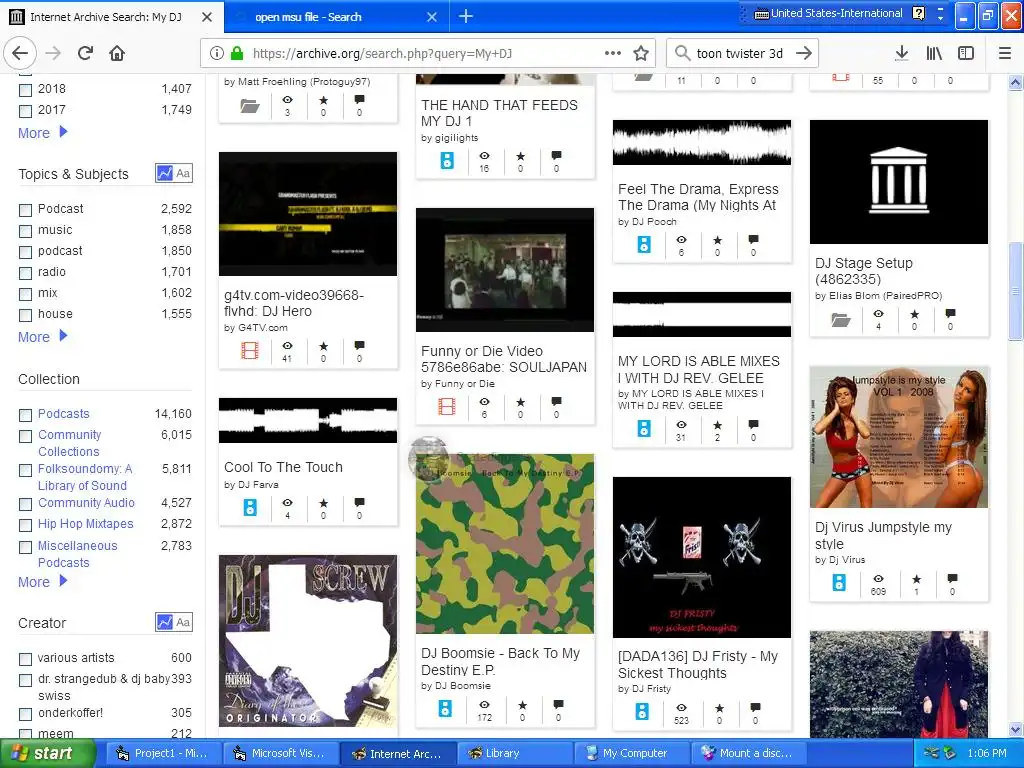Open Podcasts collection link

coord(63,413)
